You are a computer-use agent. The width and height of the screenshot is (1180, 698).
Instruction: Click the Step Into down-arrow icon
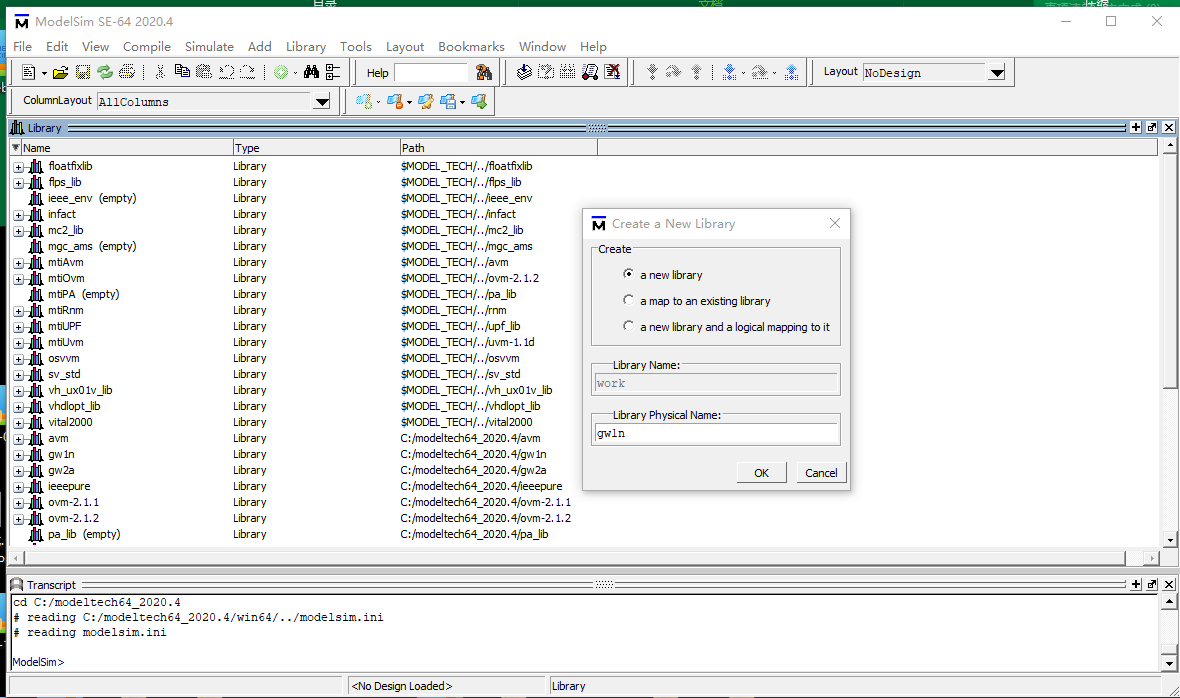(x=652, y=72)
